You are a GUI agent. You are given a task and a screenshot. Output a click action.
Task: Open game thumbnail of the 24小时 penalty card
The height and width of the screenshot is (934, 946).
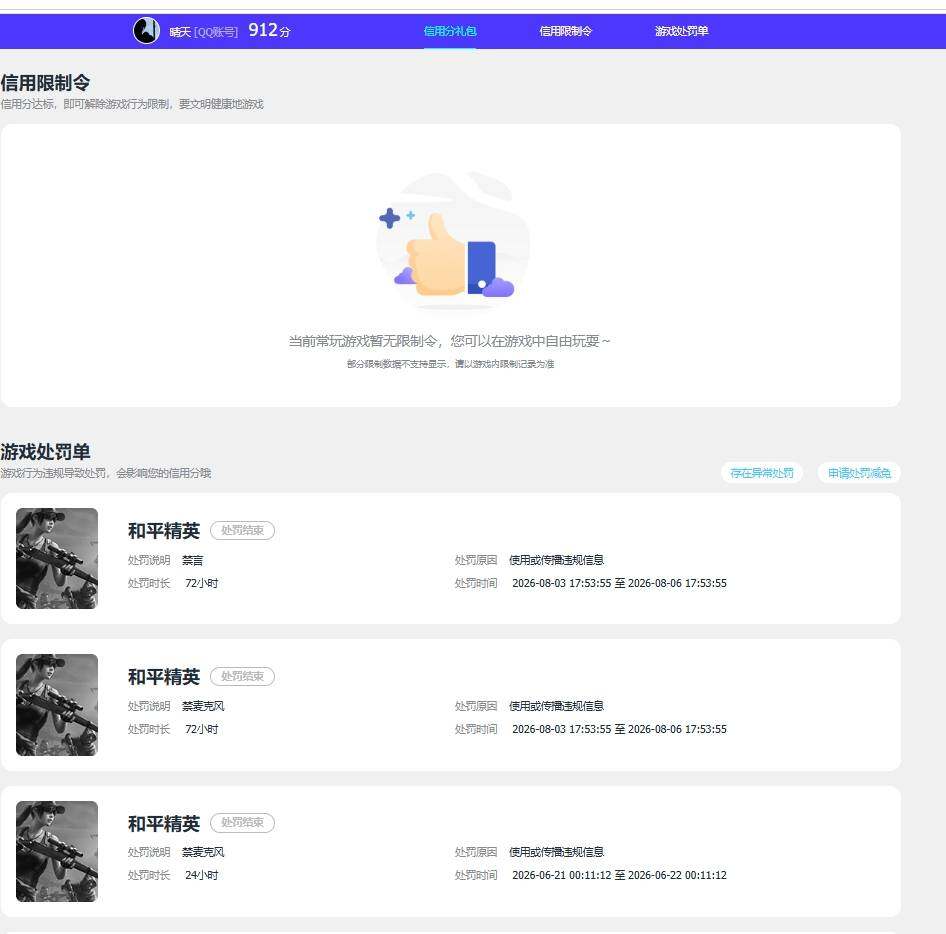pyautogui.click(x=57, y=851)
